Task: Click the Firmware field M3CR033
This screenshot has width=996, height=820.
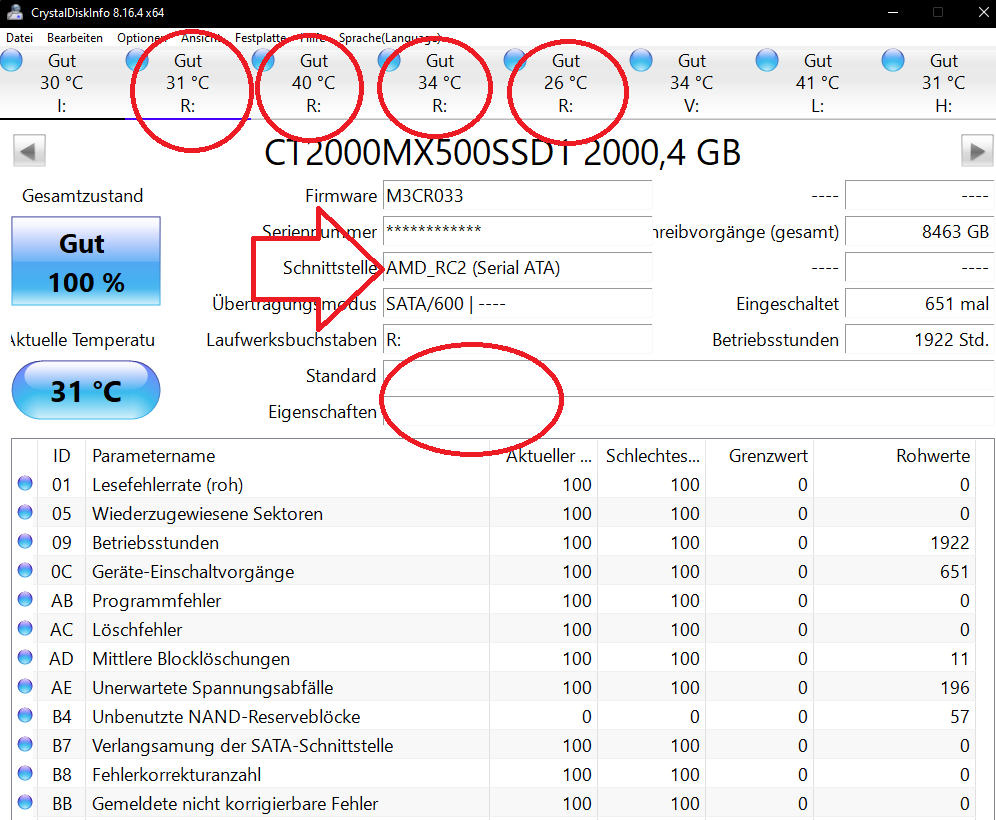Action: (517, 196)
